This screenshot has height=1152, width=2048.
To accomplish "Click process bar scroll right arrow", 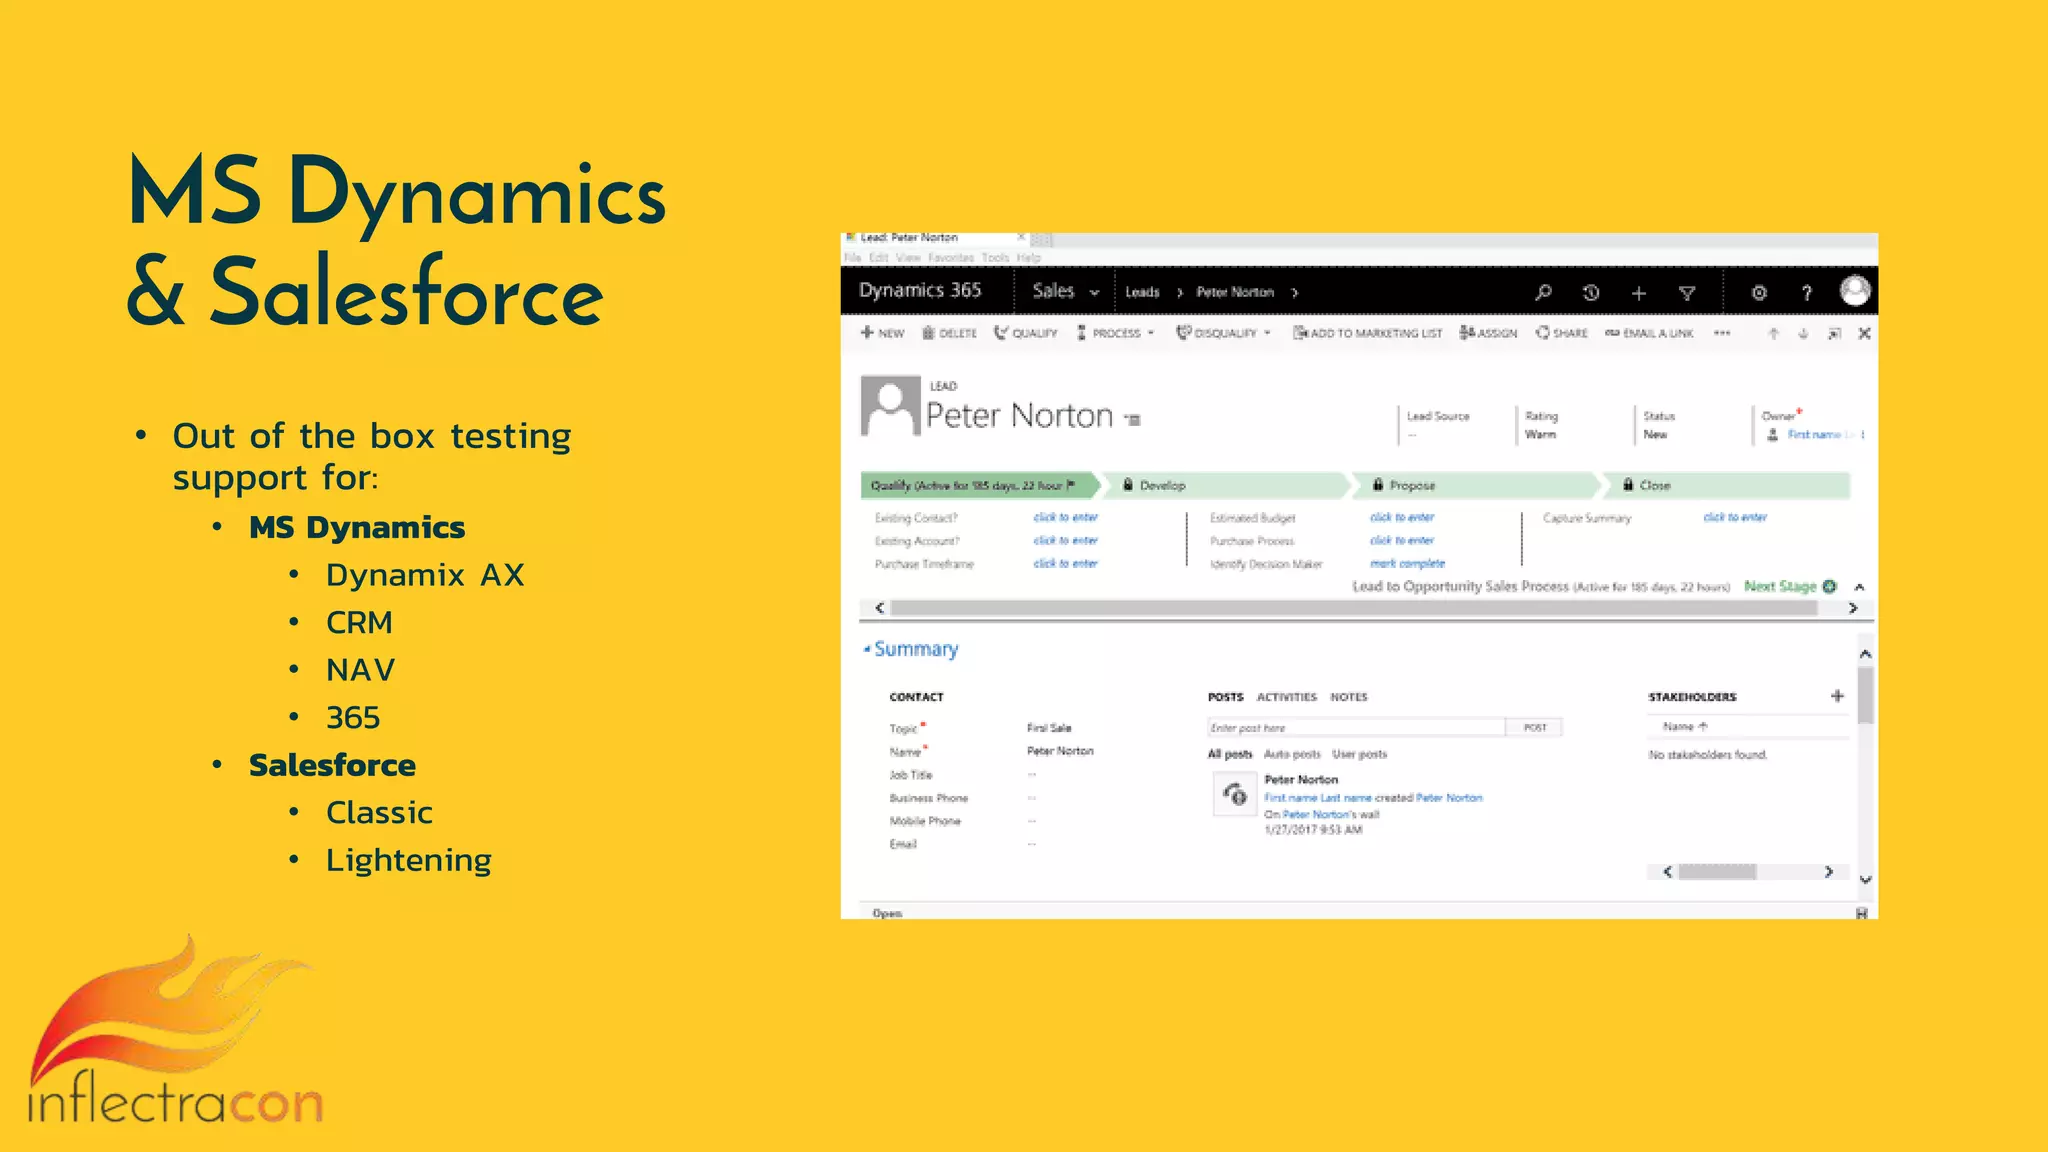I will (1853, 608).
